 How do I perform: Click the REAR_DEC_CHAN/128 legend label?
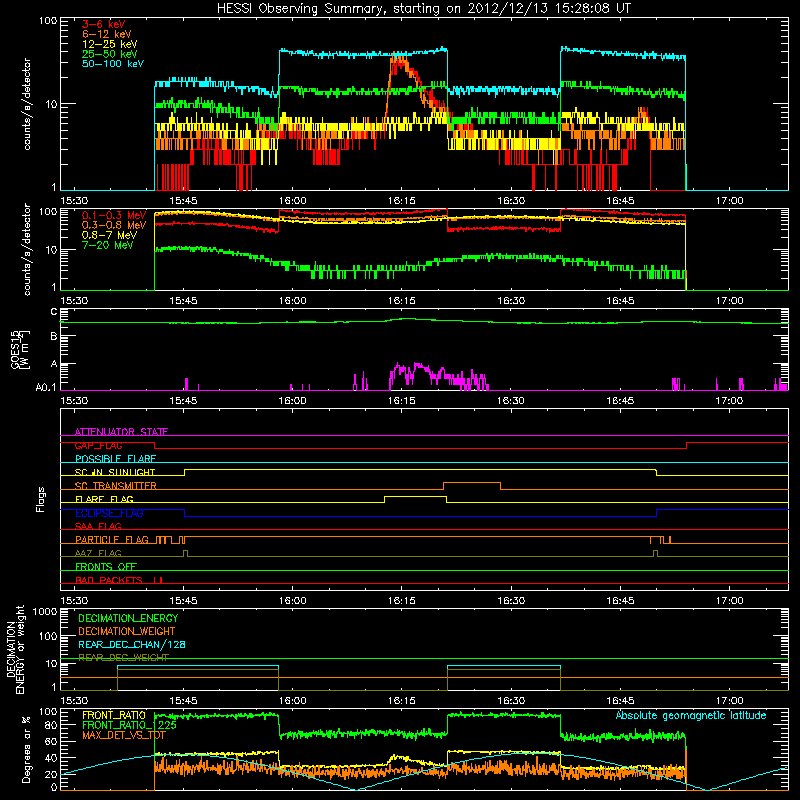point(132,644)
